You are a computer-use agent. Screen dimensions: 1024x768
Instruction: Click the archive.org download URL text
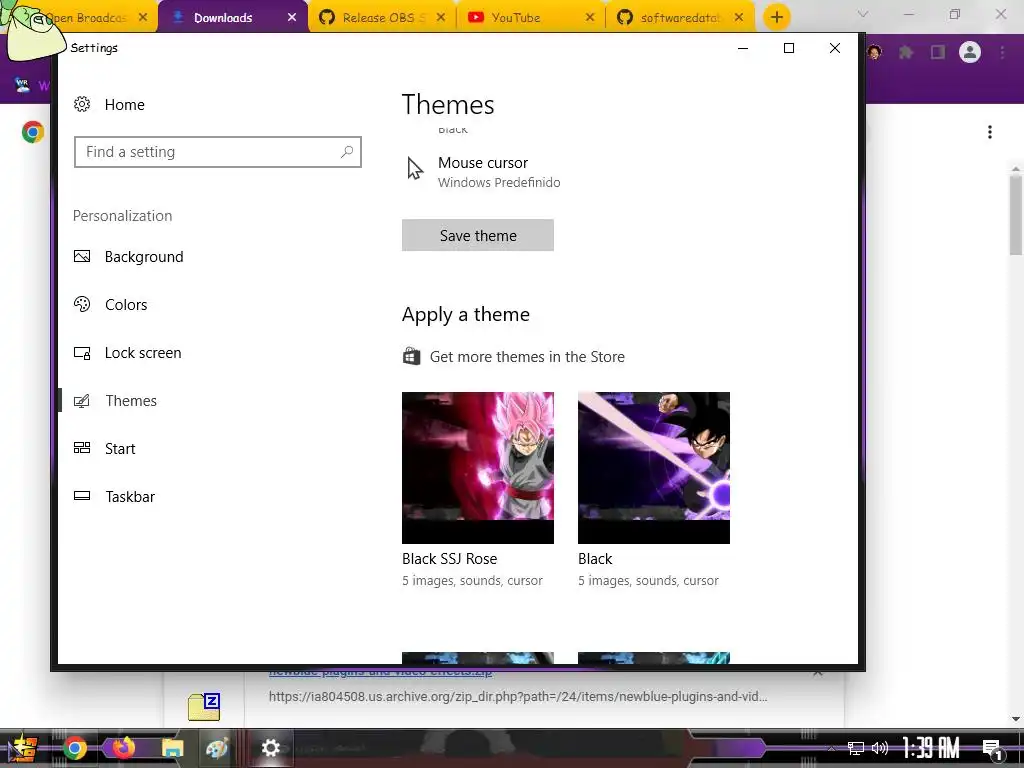518,696
